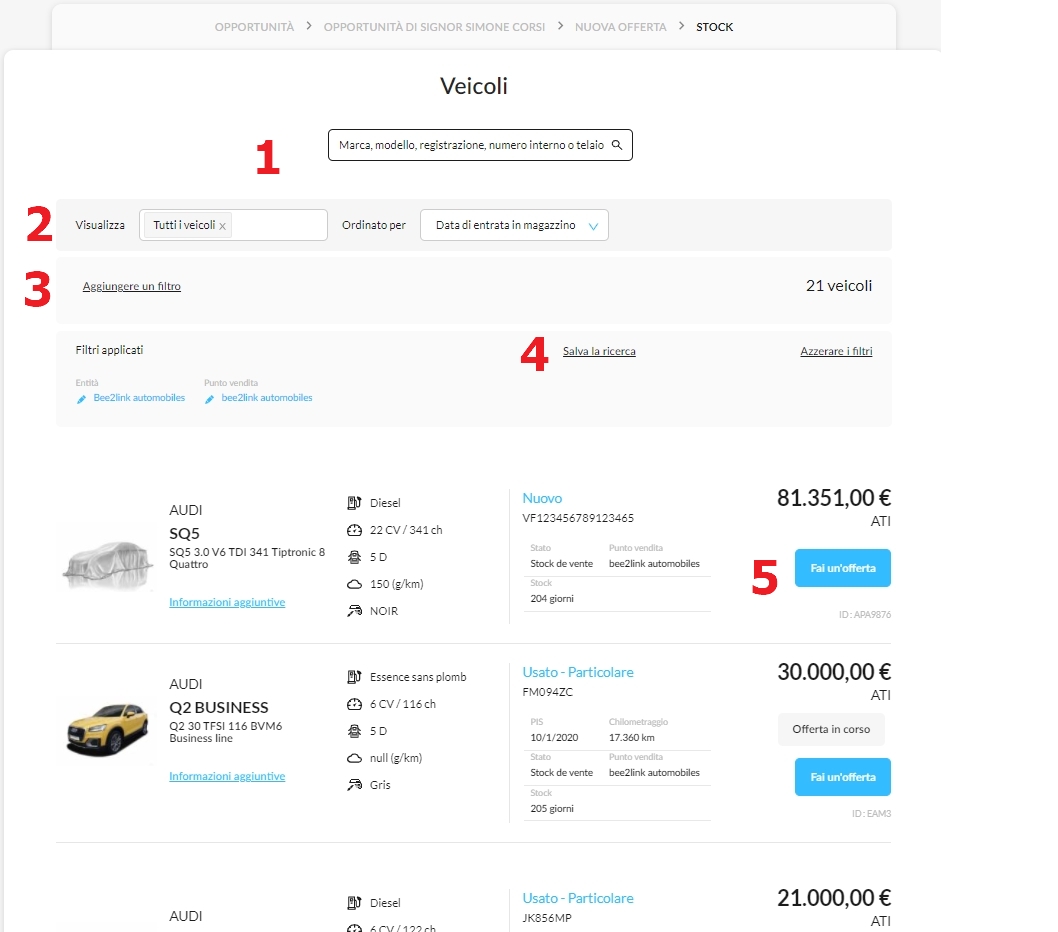Screen dimensions: 1058x932
Task: Click the Entità 'Bee2link automobiles' filter value
Action: 139,398
